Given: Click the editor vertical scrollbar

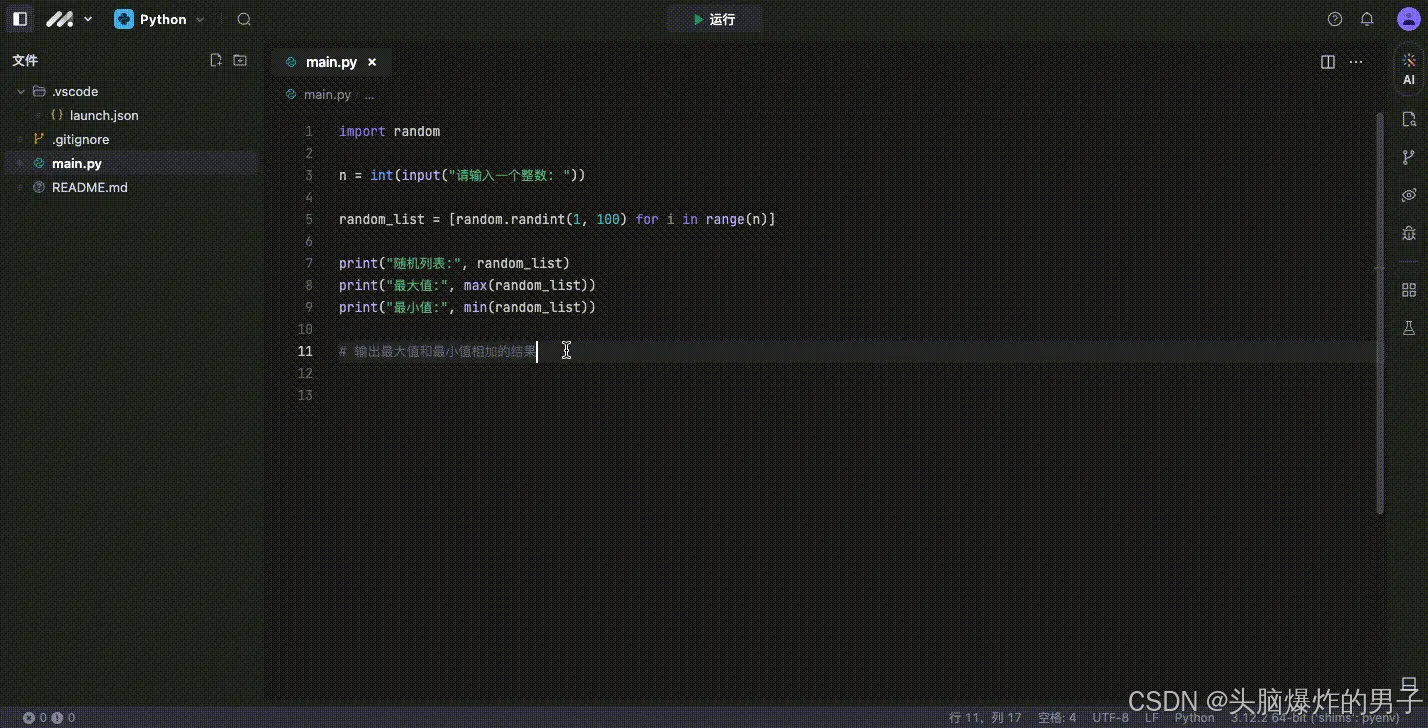Looking at the screenshot, I should 1381,313.
